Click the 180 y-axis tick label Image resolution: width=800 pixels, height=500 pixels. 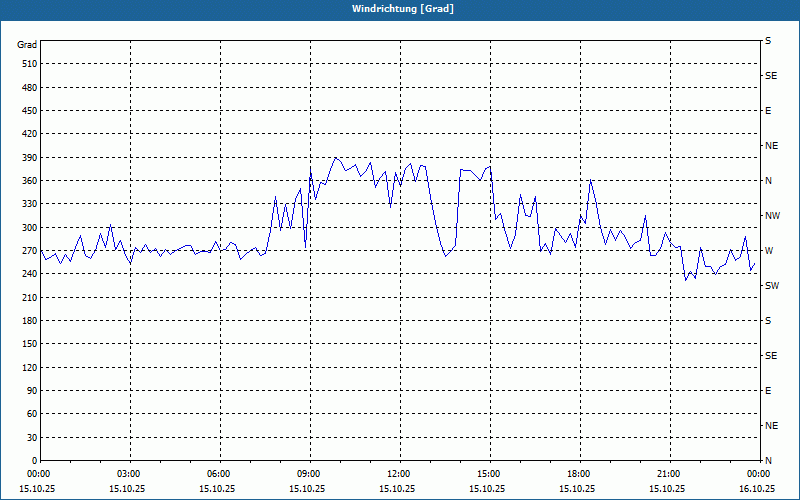click(x=29, y=320)
